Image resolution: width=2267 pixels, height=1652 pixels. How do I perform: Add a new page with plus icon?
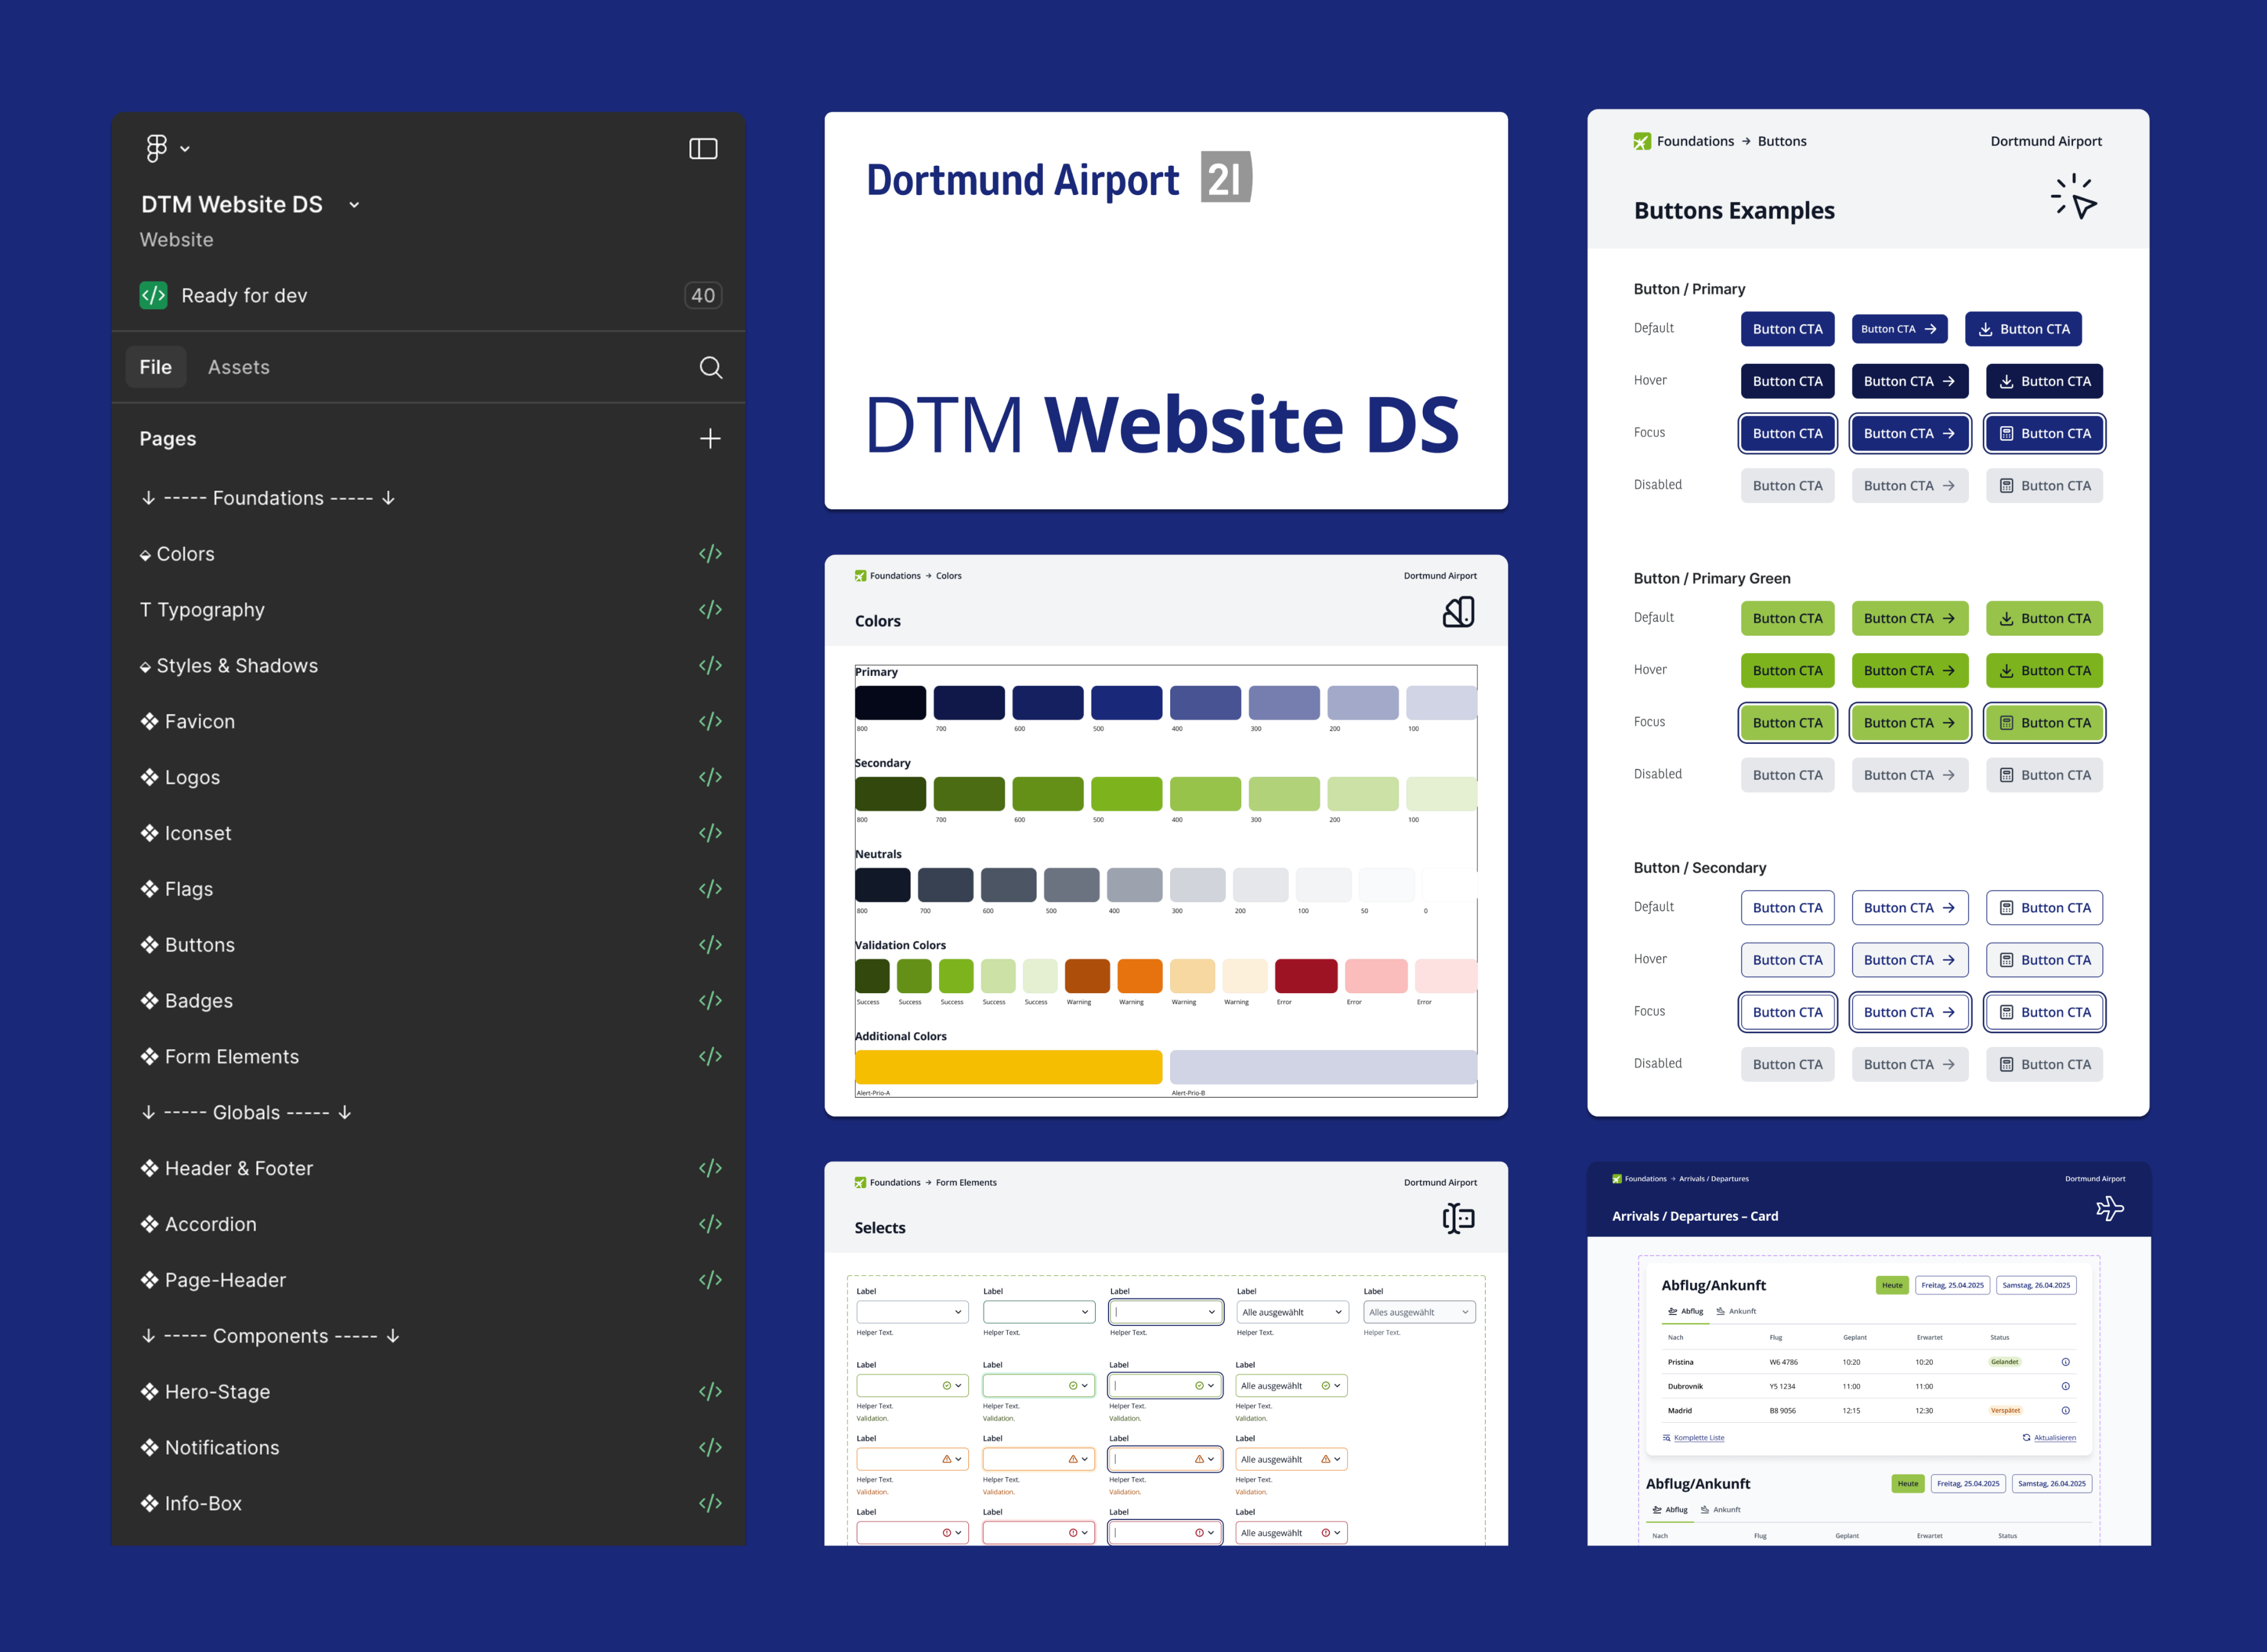pyautogui.click(x=710, y=438)
